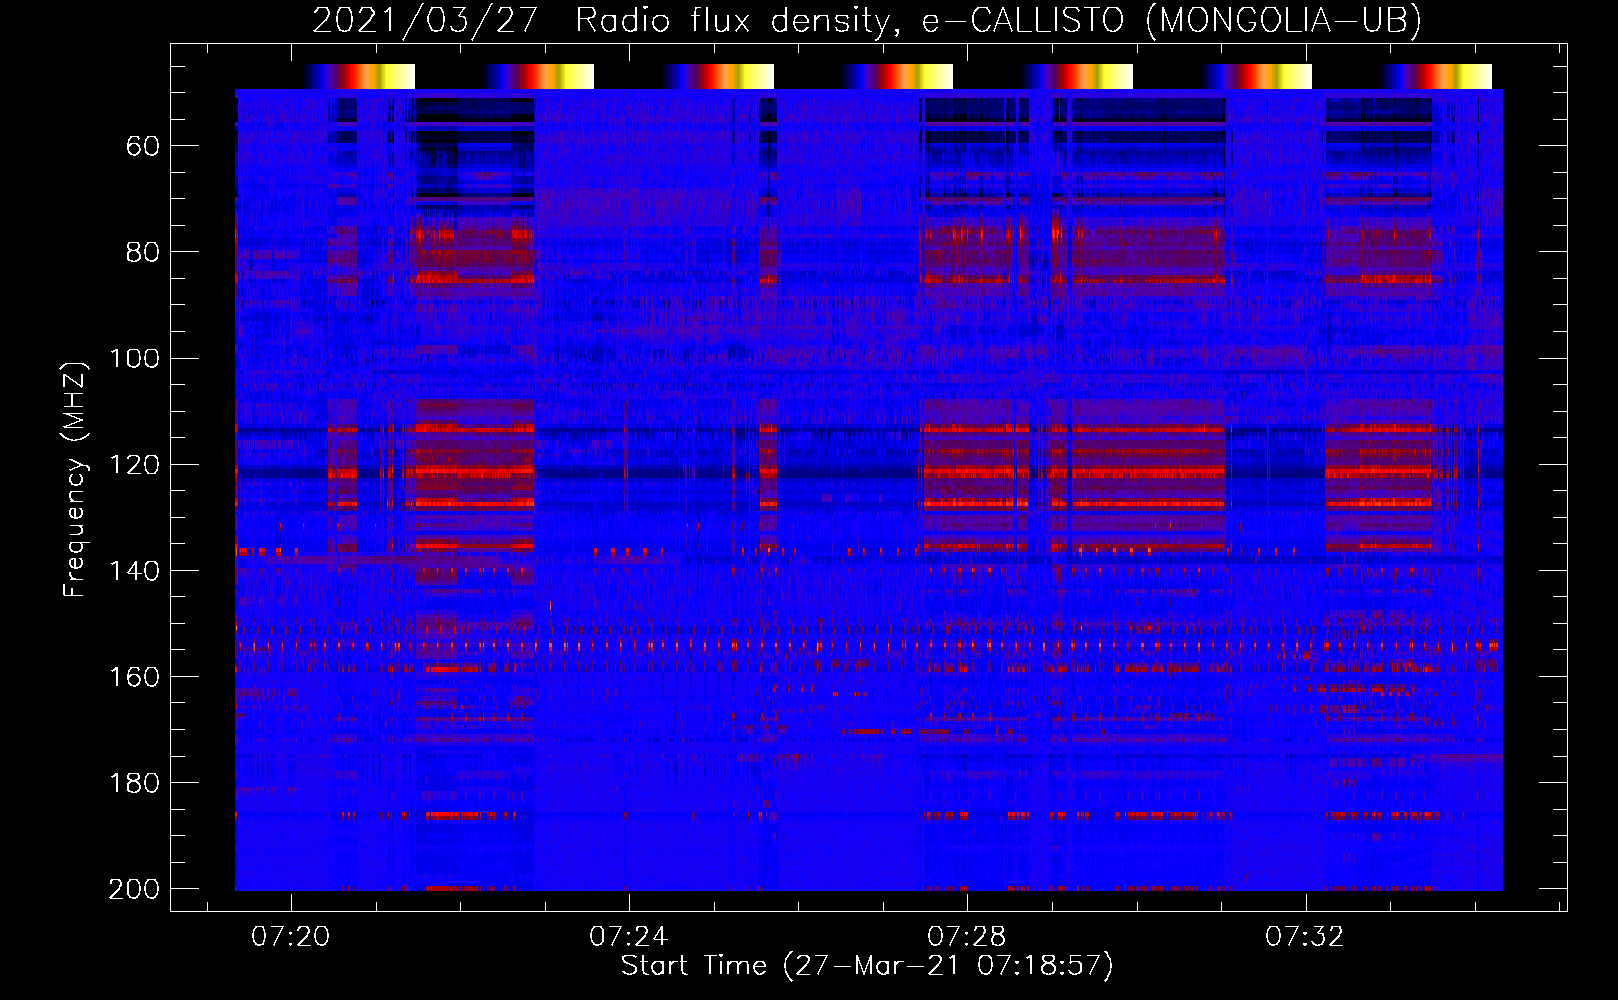Click the 80 frequency tick label
This screenshot has height=1000, width=1618.
[x=143, y=252]
